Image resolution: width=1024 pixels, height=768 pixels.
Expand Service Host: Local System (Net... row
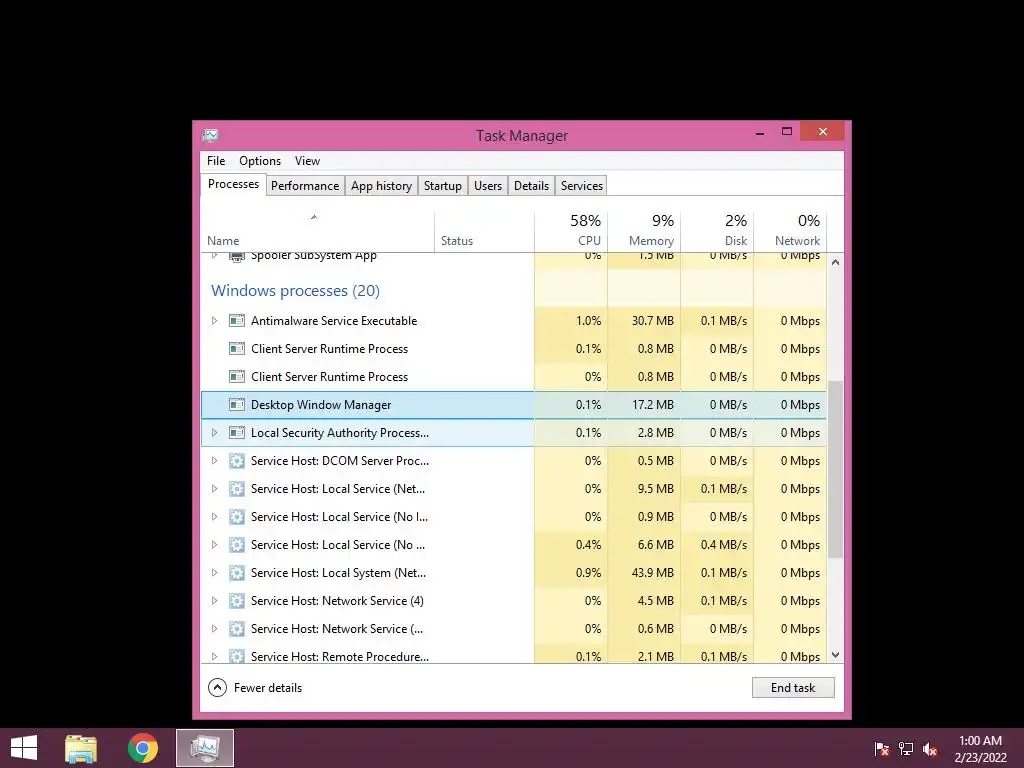pyautogui.click(x=214, y=573)
